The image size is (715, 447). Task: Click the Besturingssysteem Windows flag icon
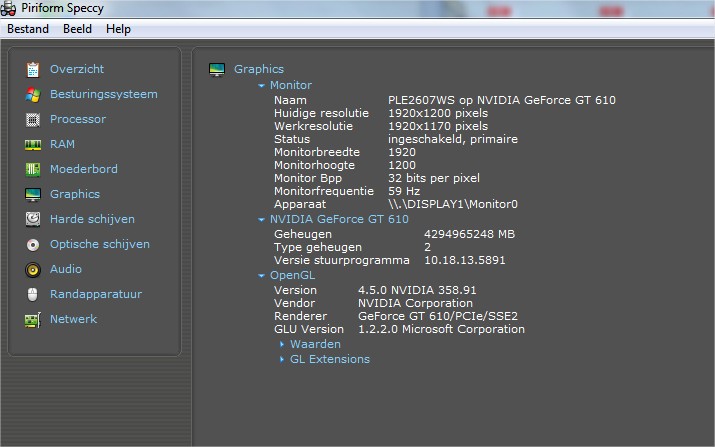33,94
